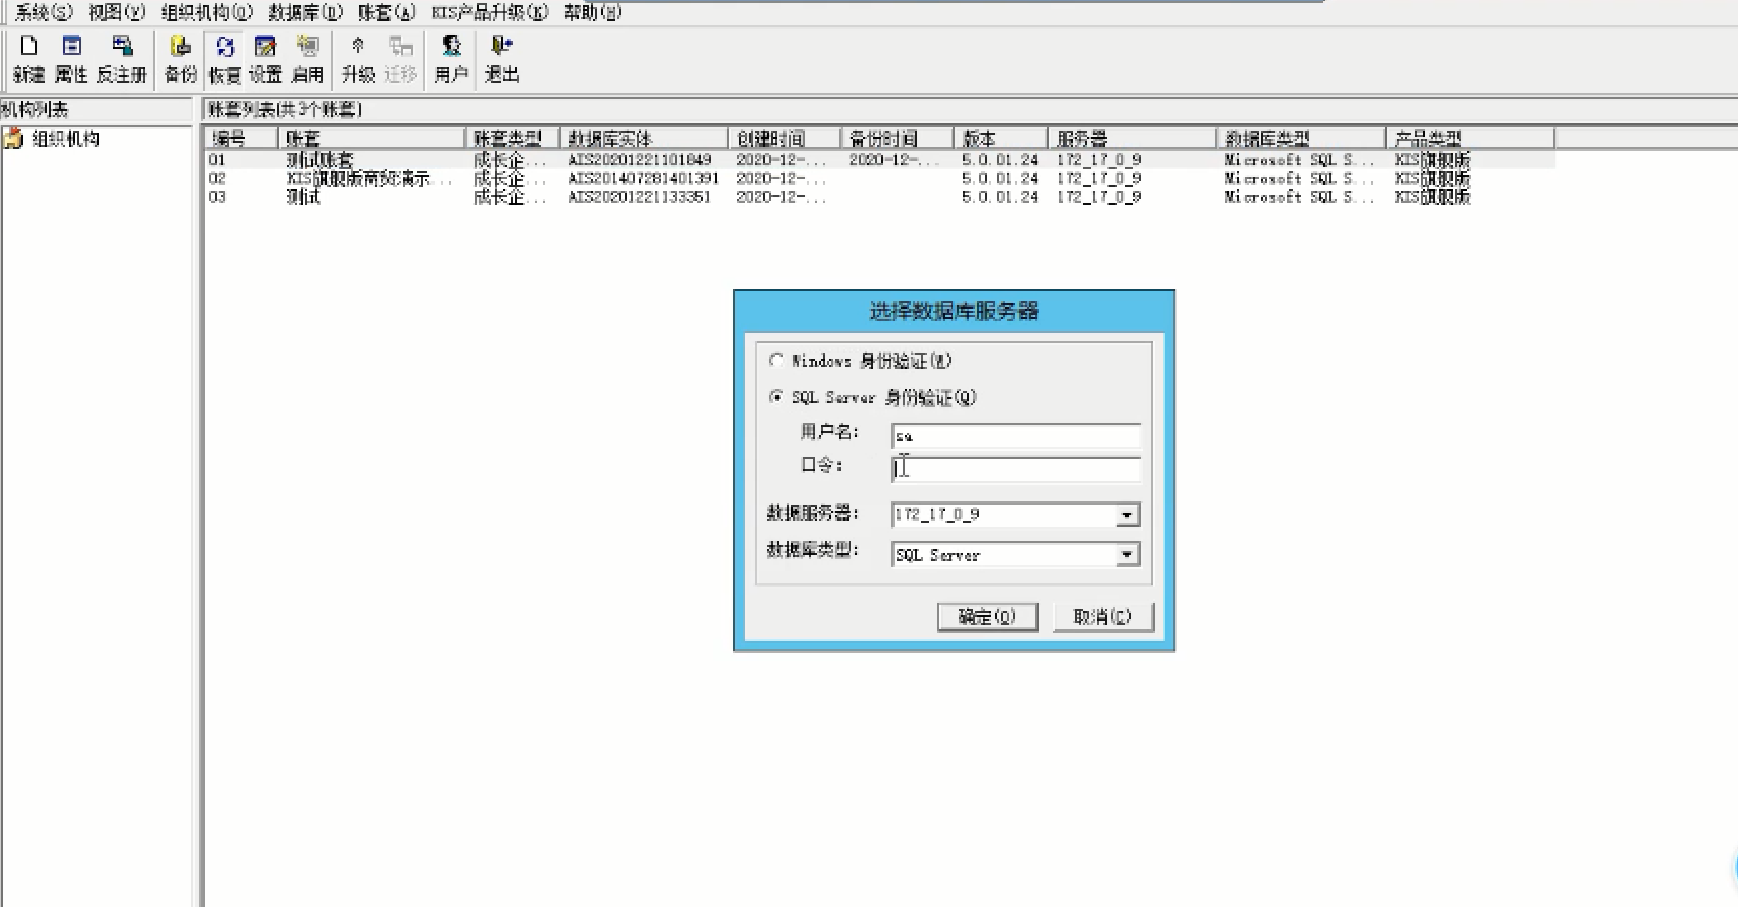Click the 升级 (Upgrade) toolbar icon
The width and height of the screenshot is (1738, 907).
[357, 58]
